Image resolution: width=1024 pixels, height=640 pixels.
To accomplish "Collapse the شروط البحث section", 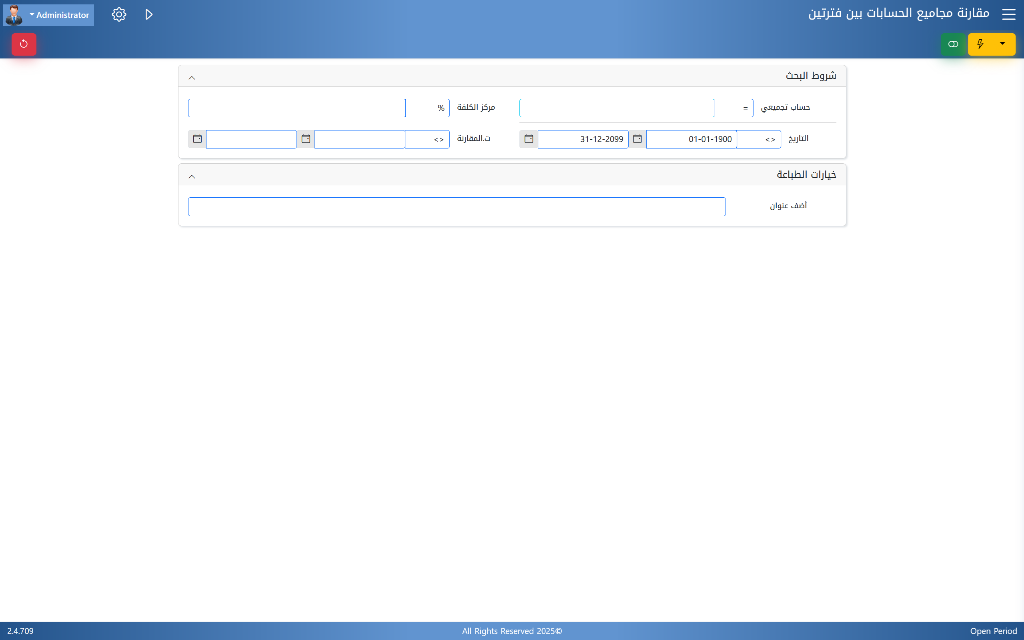I will pyautogui.click(x=192, y=77).
